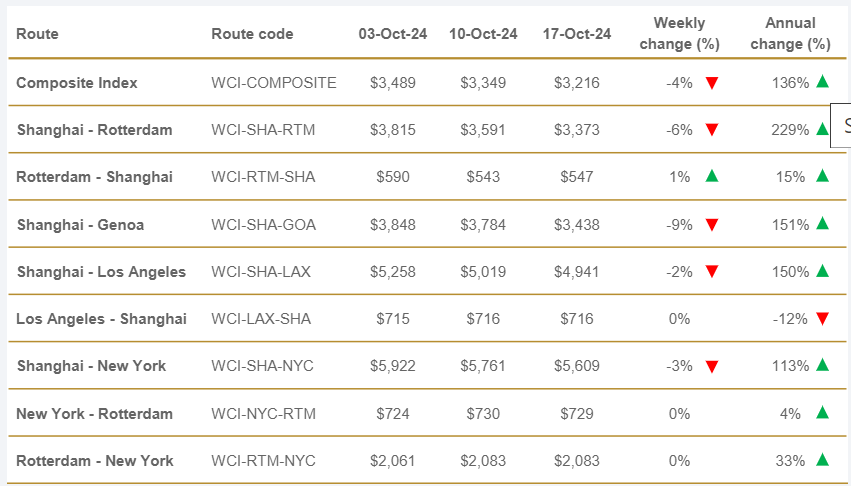Viewport: 851px width, 486px height.
Task: Click the red weekly arrow in Shanghai - Rotterdam row
Action: 712,130
